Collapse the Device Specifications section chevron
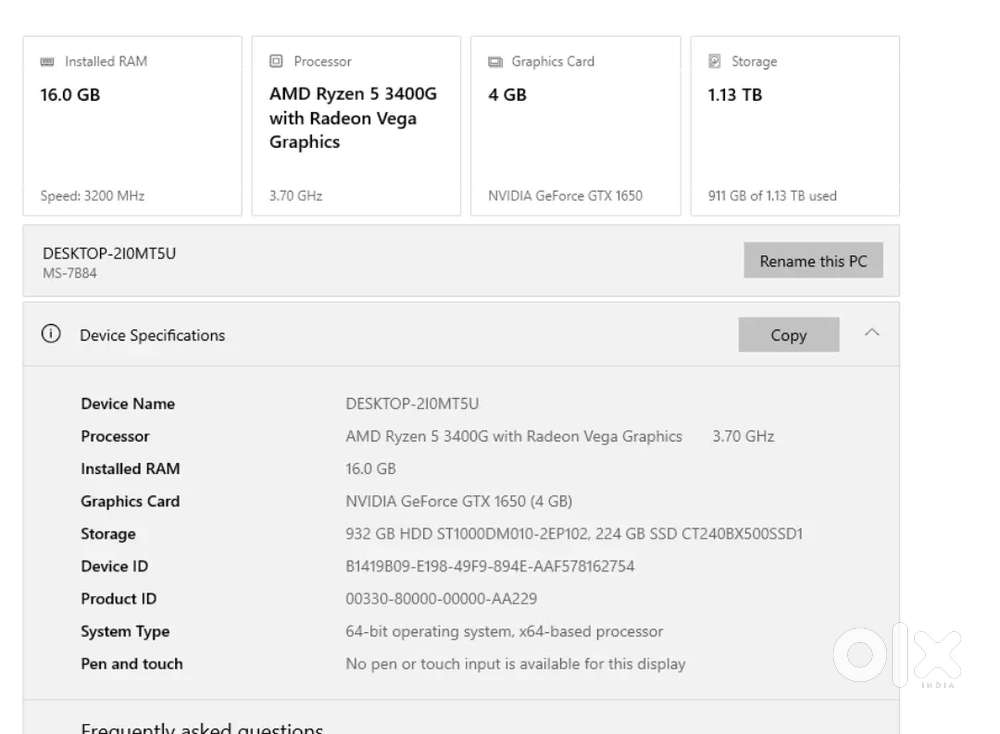Screen dimensions: 1000x734 pos(872,333)
